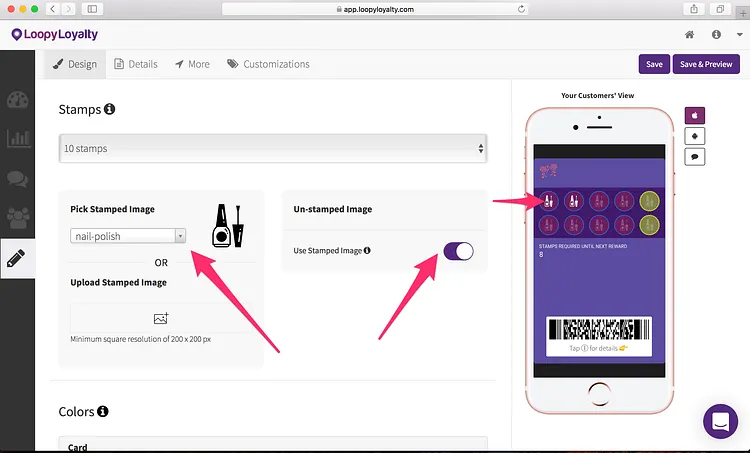Image resolution: width=750 pixels, height=453 pixels.
Task: Open the info icon in top header
Action: (716, 34)
